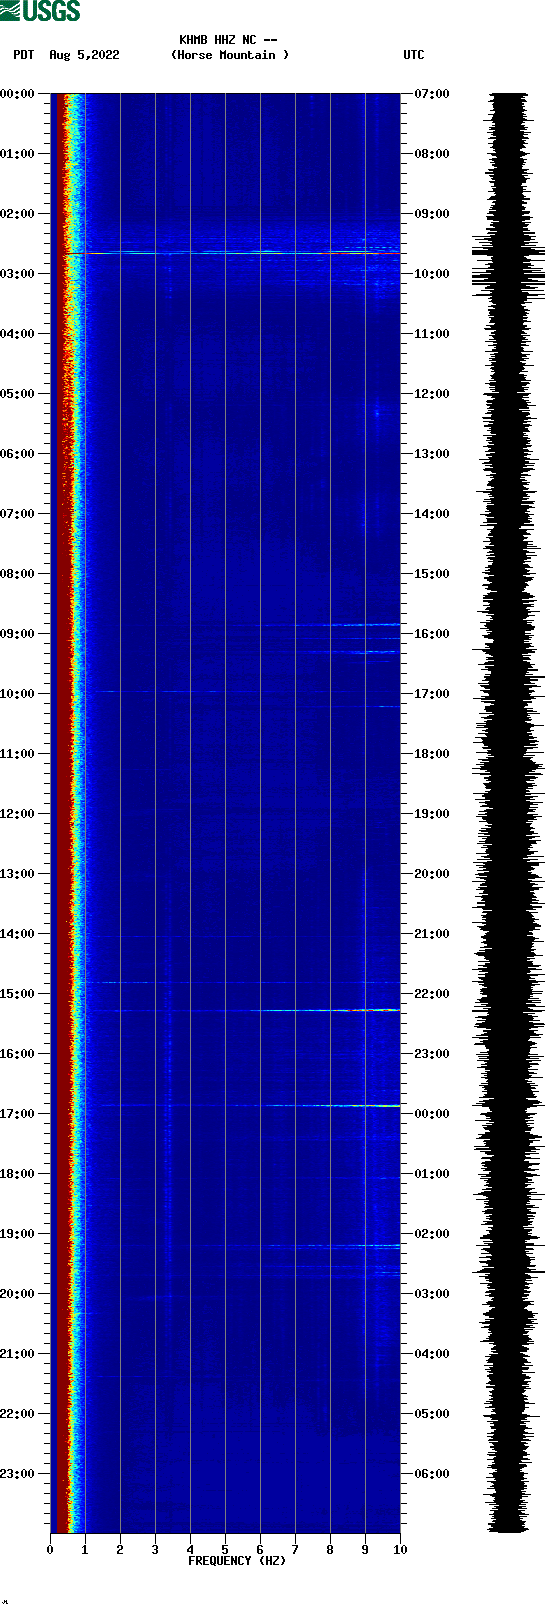The height and width of the screenshot is (1613, 552).
Task: Click the 12:00 PDT time label
Action: coord(17,814)
